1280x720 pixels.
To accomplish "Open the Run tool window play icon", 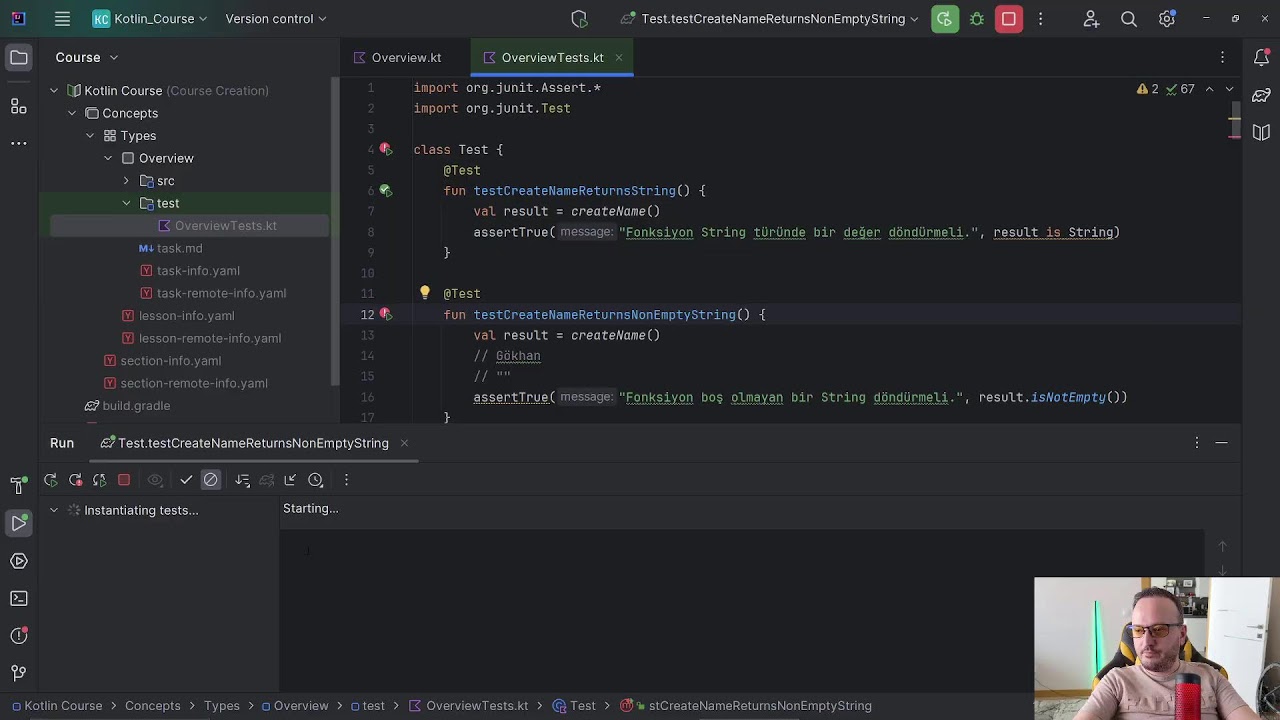I will click(x=19, y=523).
